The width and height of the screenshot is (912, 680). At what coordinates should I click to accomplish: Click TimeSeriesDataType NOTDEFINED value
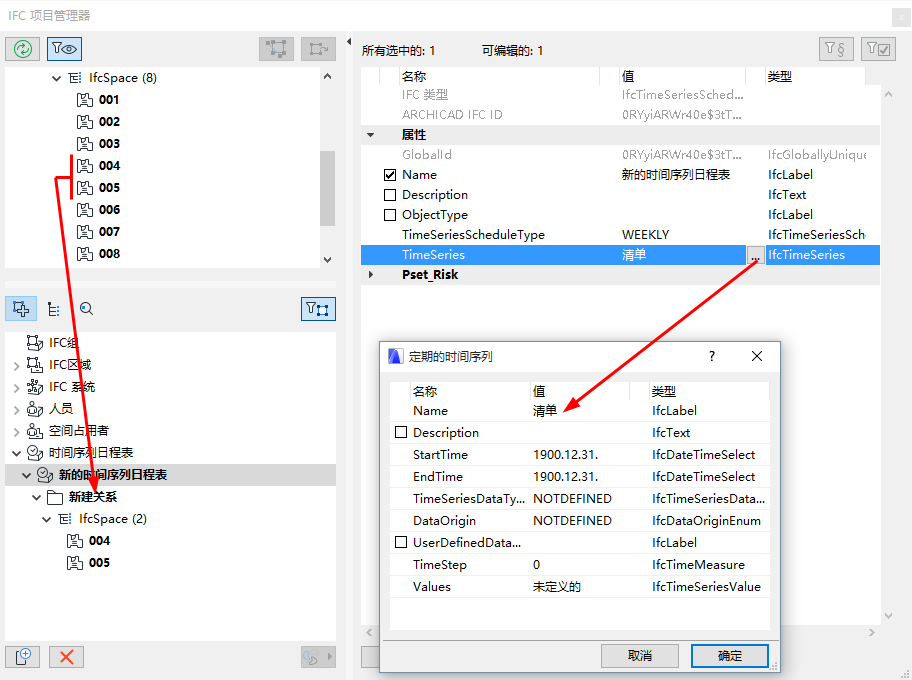572,499
